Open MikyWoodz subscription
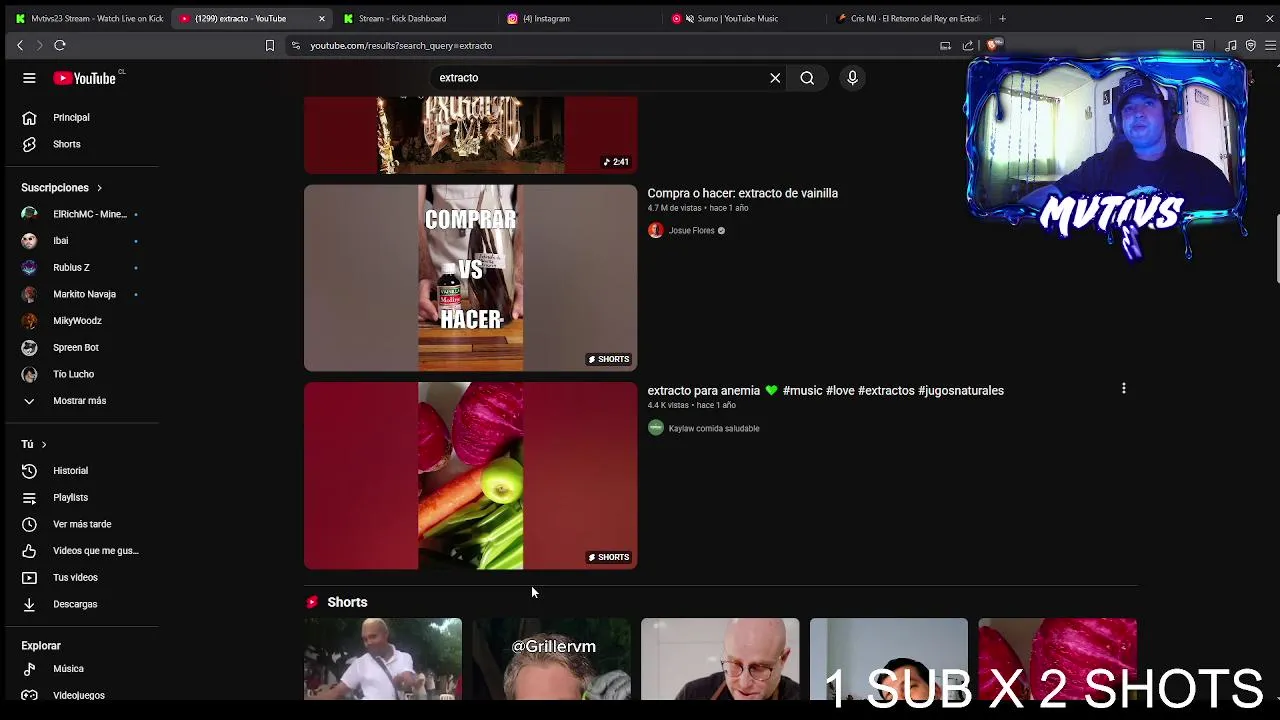Image resolution: width=1280 pixels, height=720 pixels. (x=79, y=321)
